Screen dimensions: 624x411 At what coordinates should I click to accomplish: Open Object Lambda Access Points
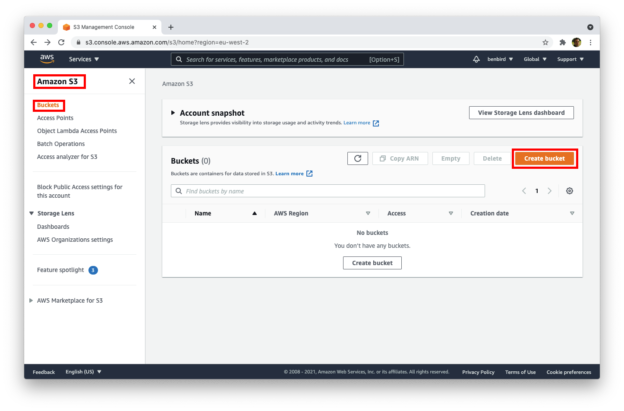point(77,131)
